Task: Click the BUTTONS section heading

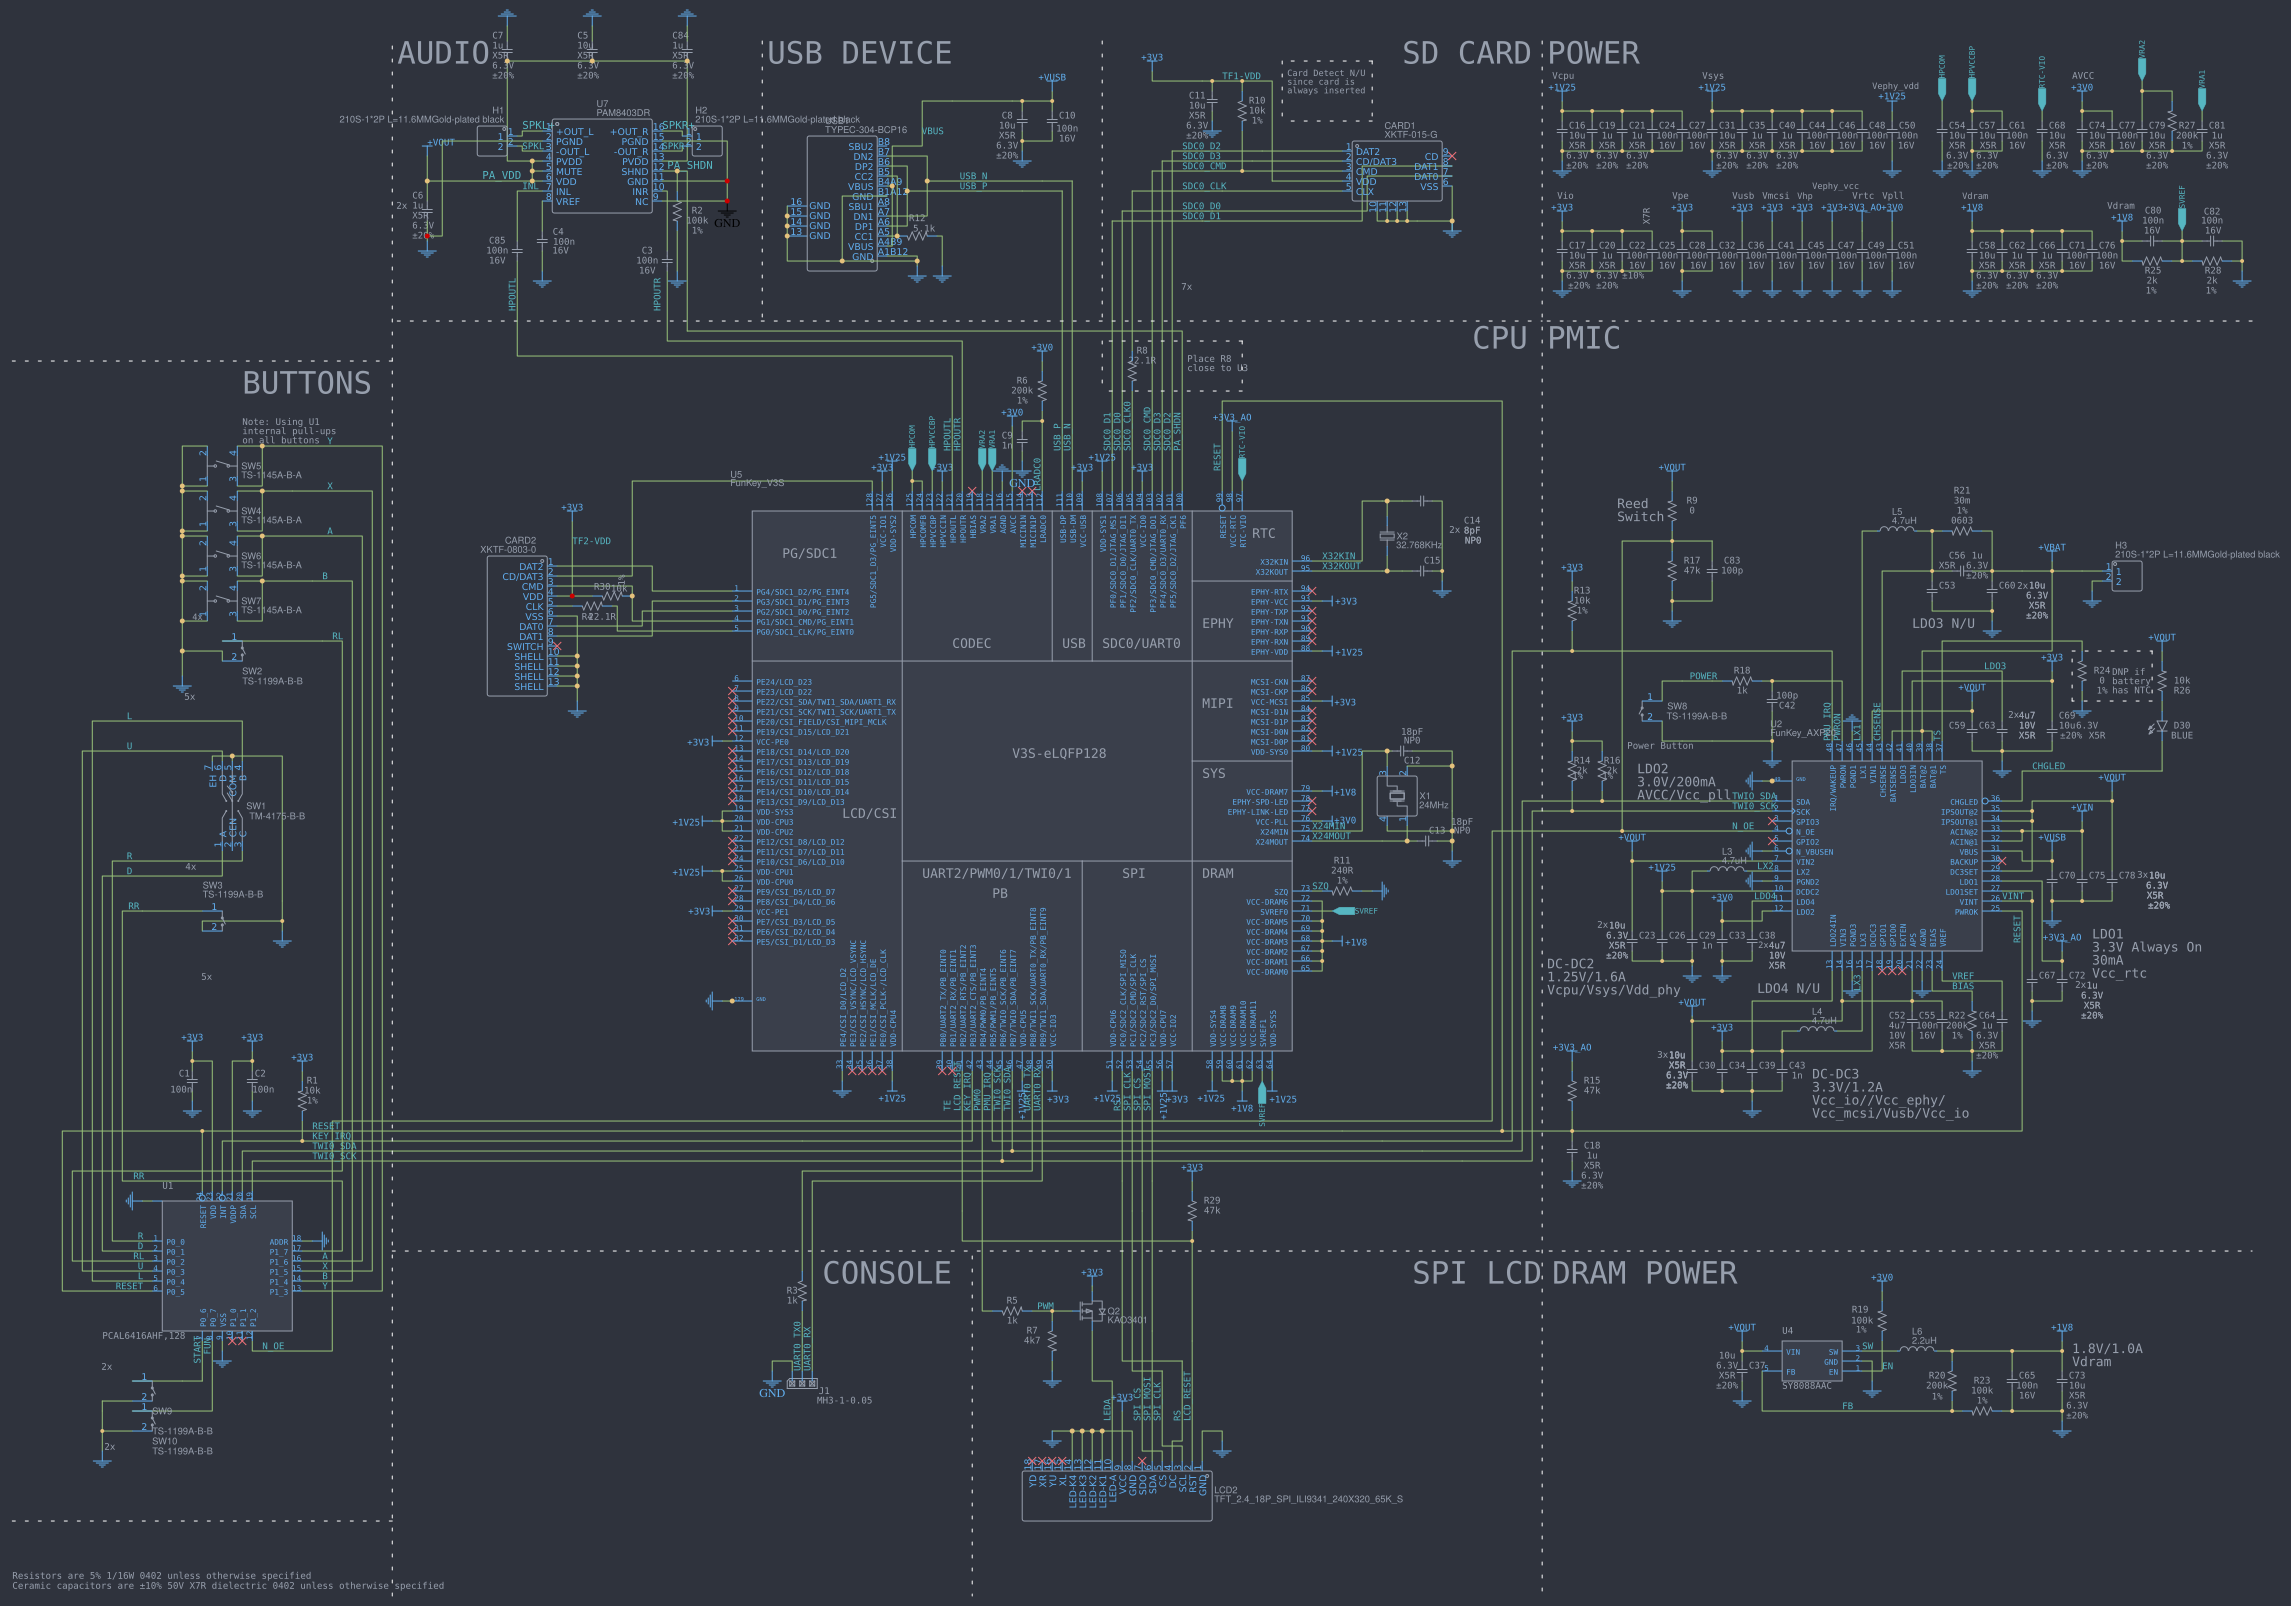Action: tap(306, 383)
